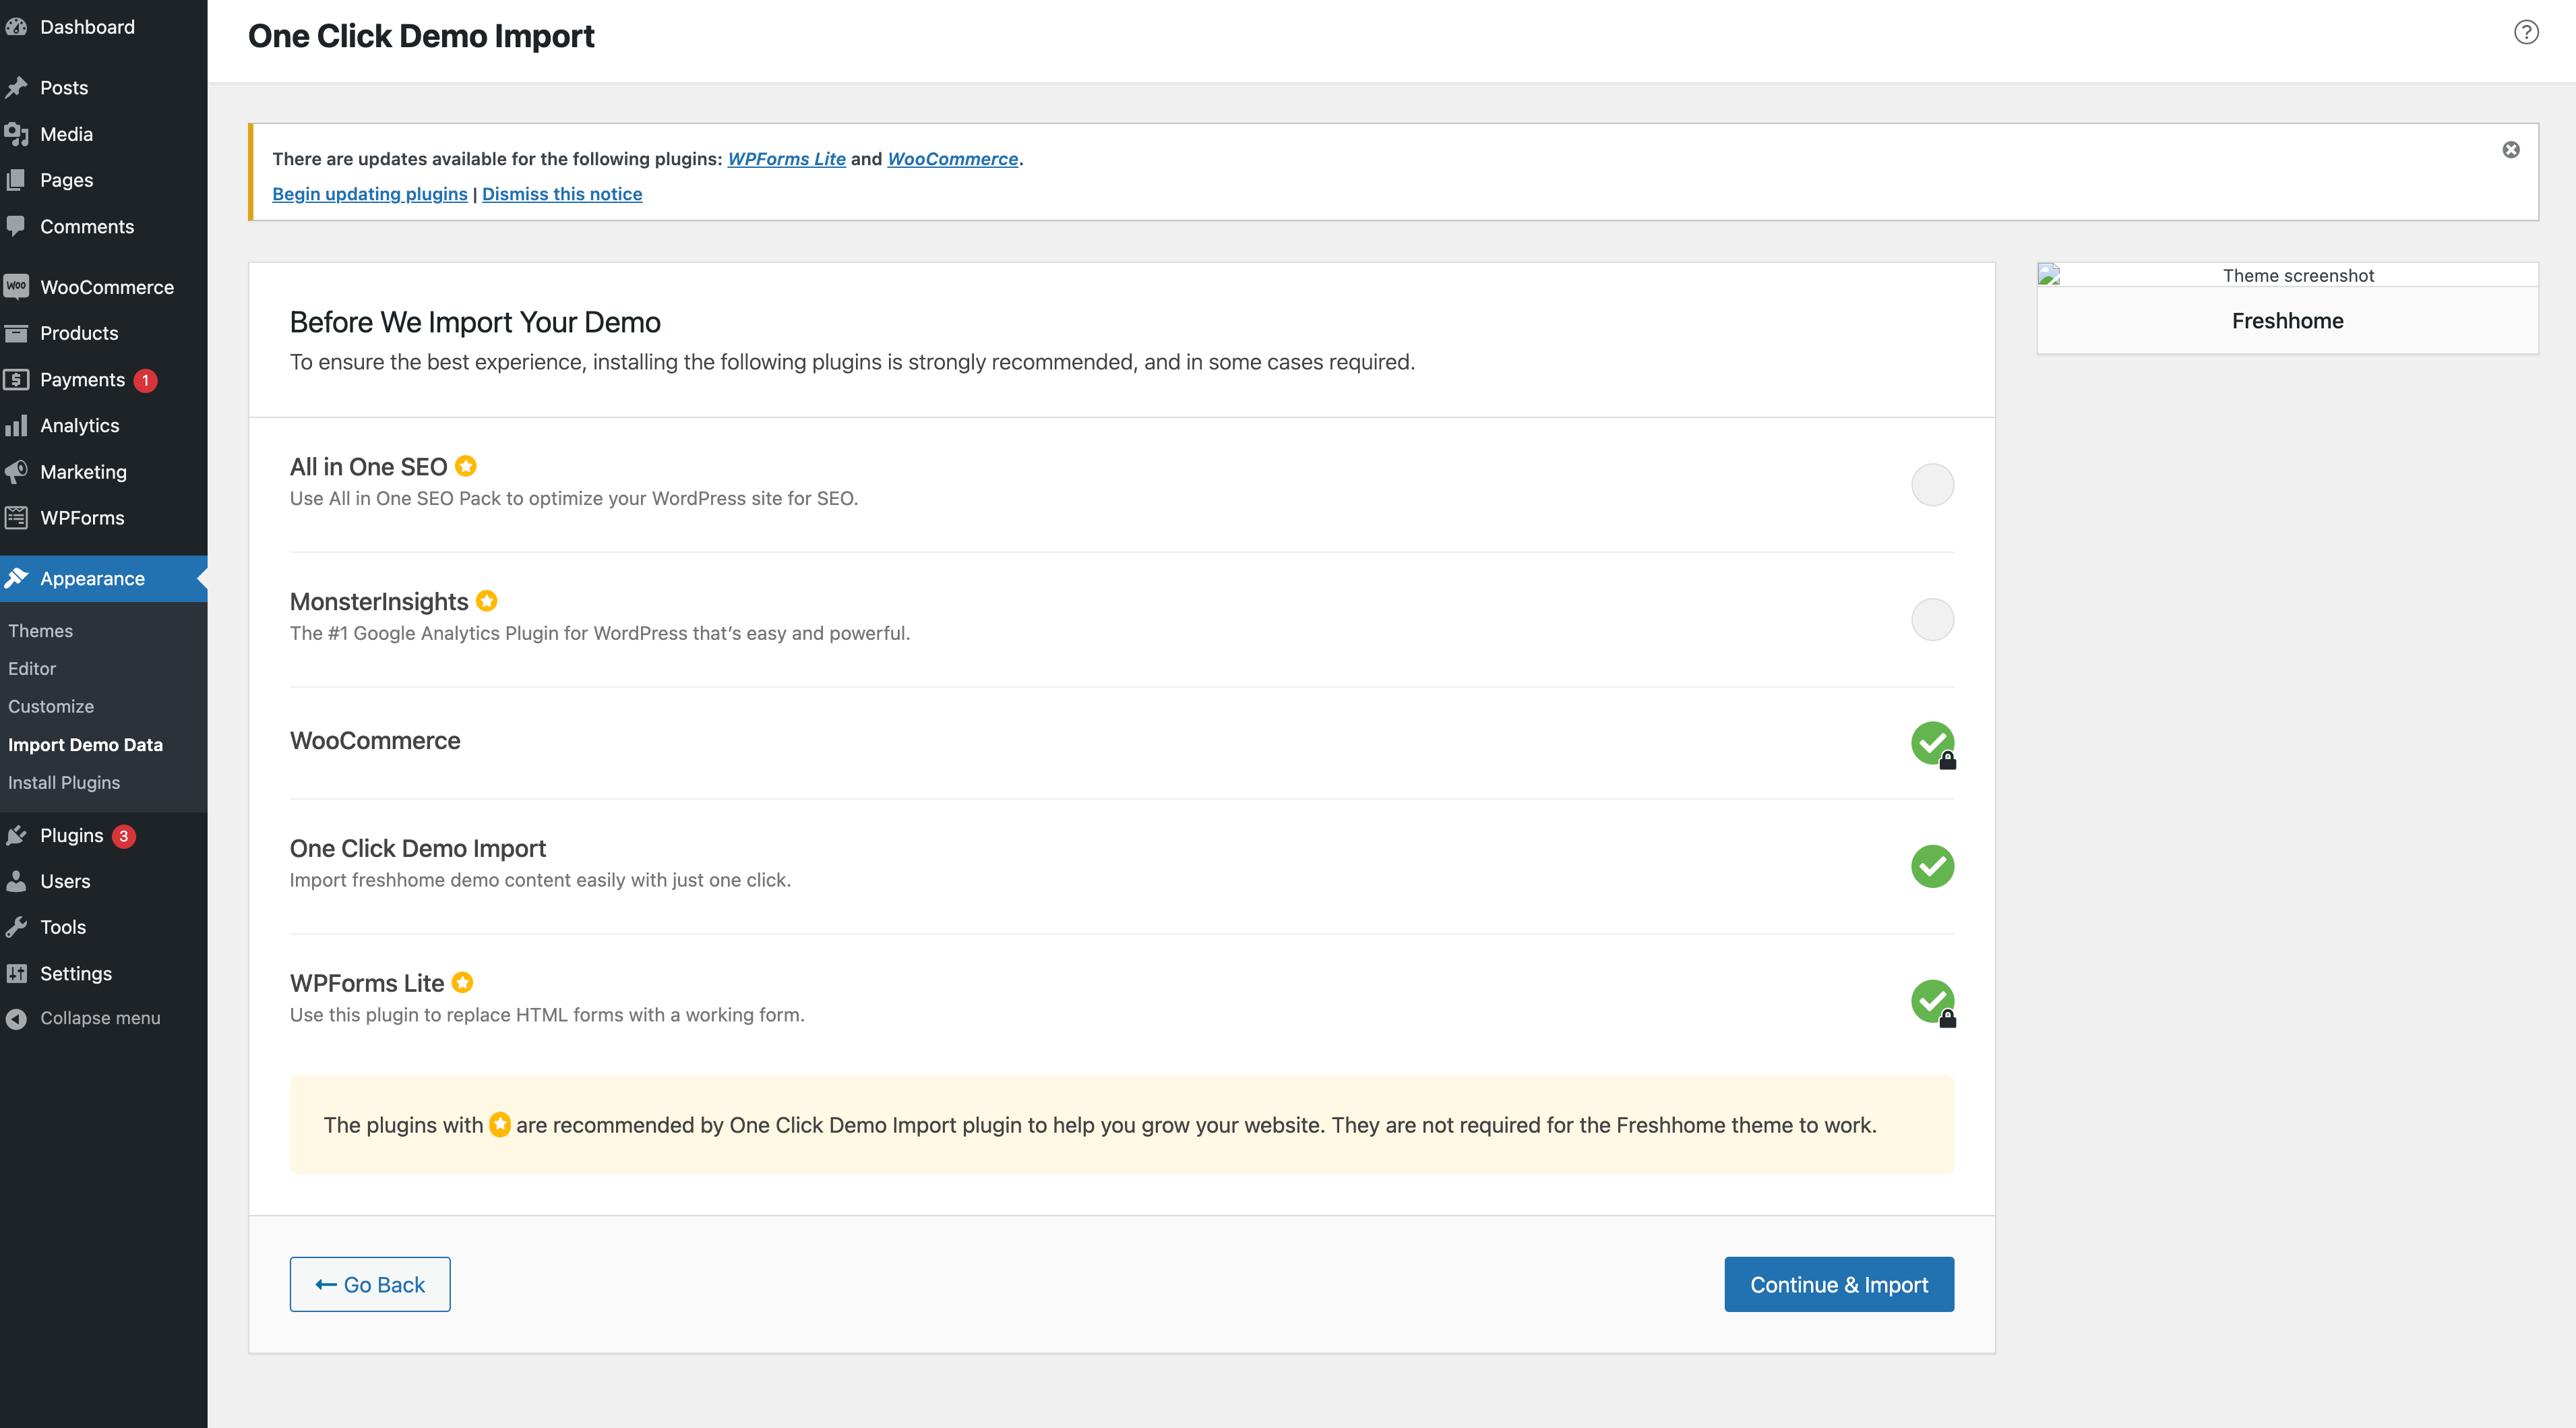
Task: Click the Products archive box icon
Action: (x=17, y=333)
